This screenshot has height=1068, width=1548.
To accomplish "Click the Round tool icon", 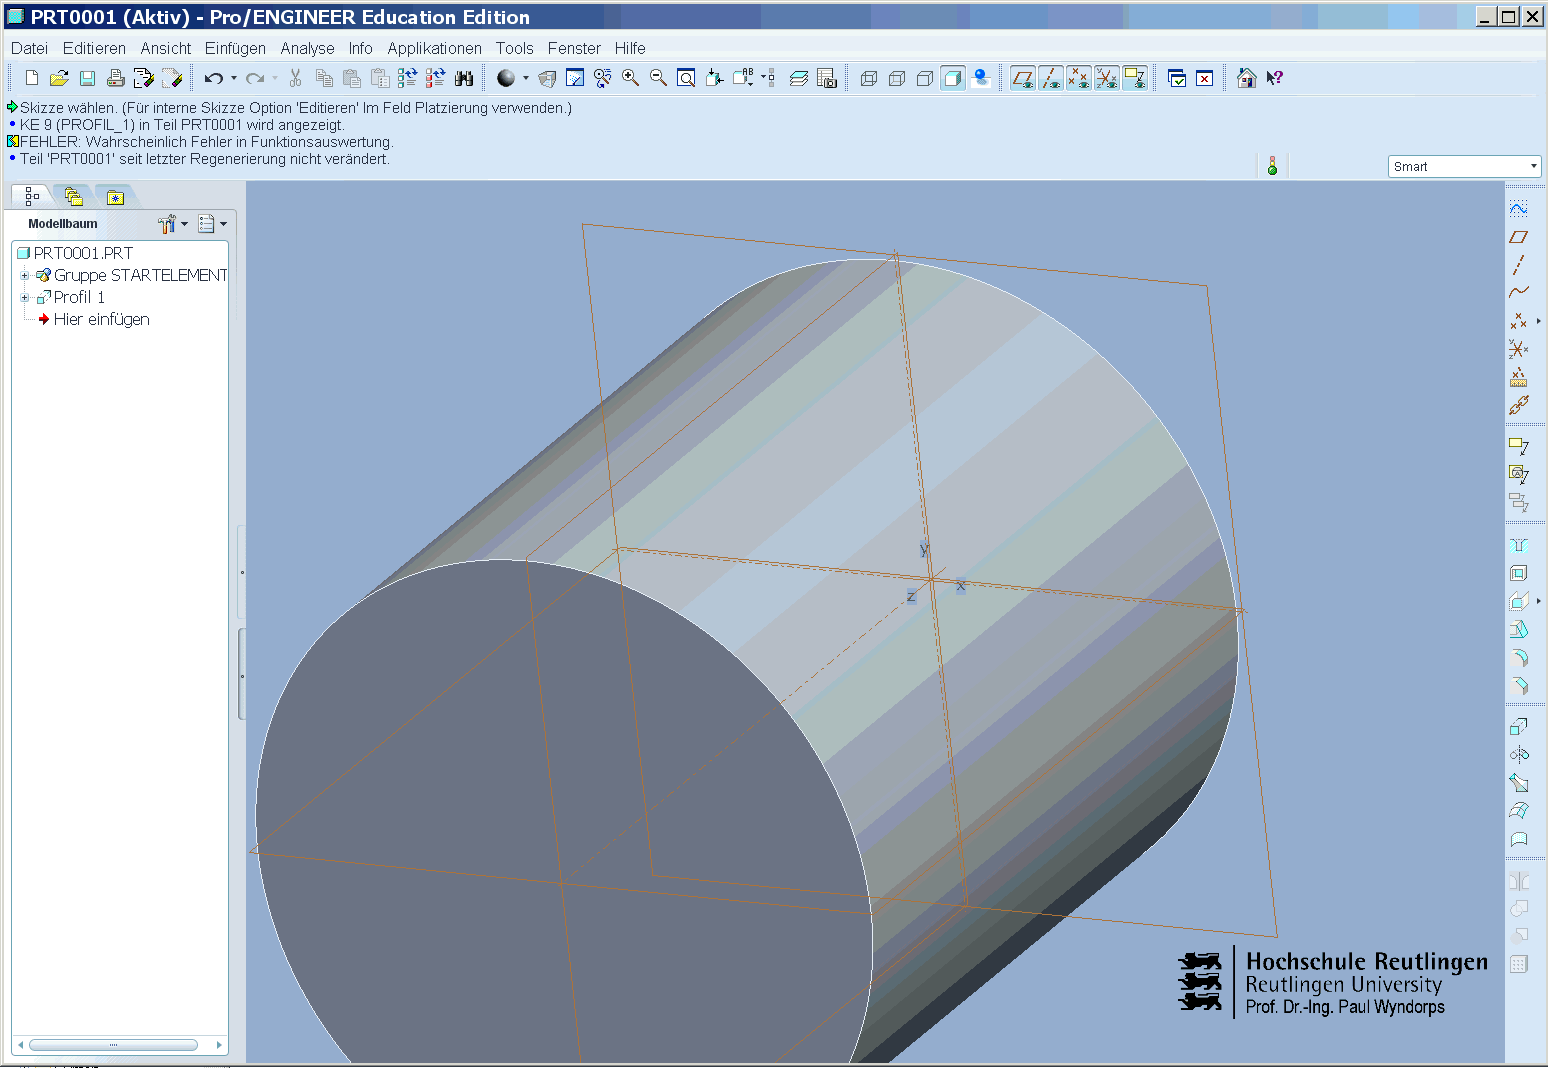I will point(1518,657).
